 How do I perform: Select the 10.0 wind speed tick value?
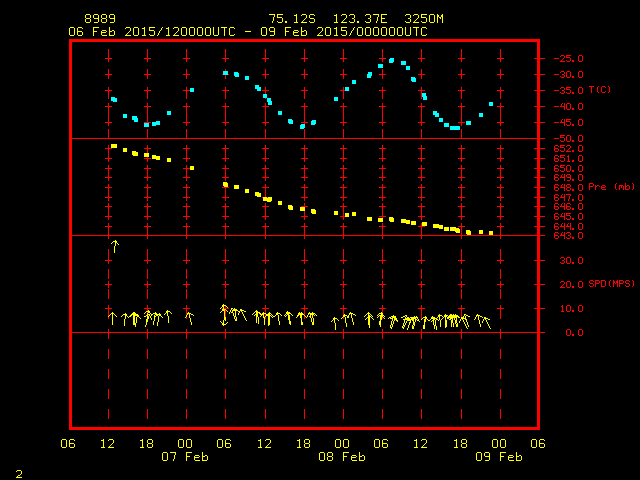pyautogui.click(x=571, y=309)
